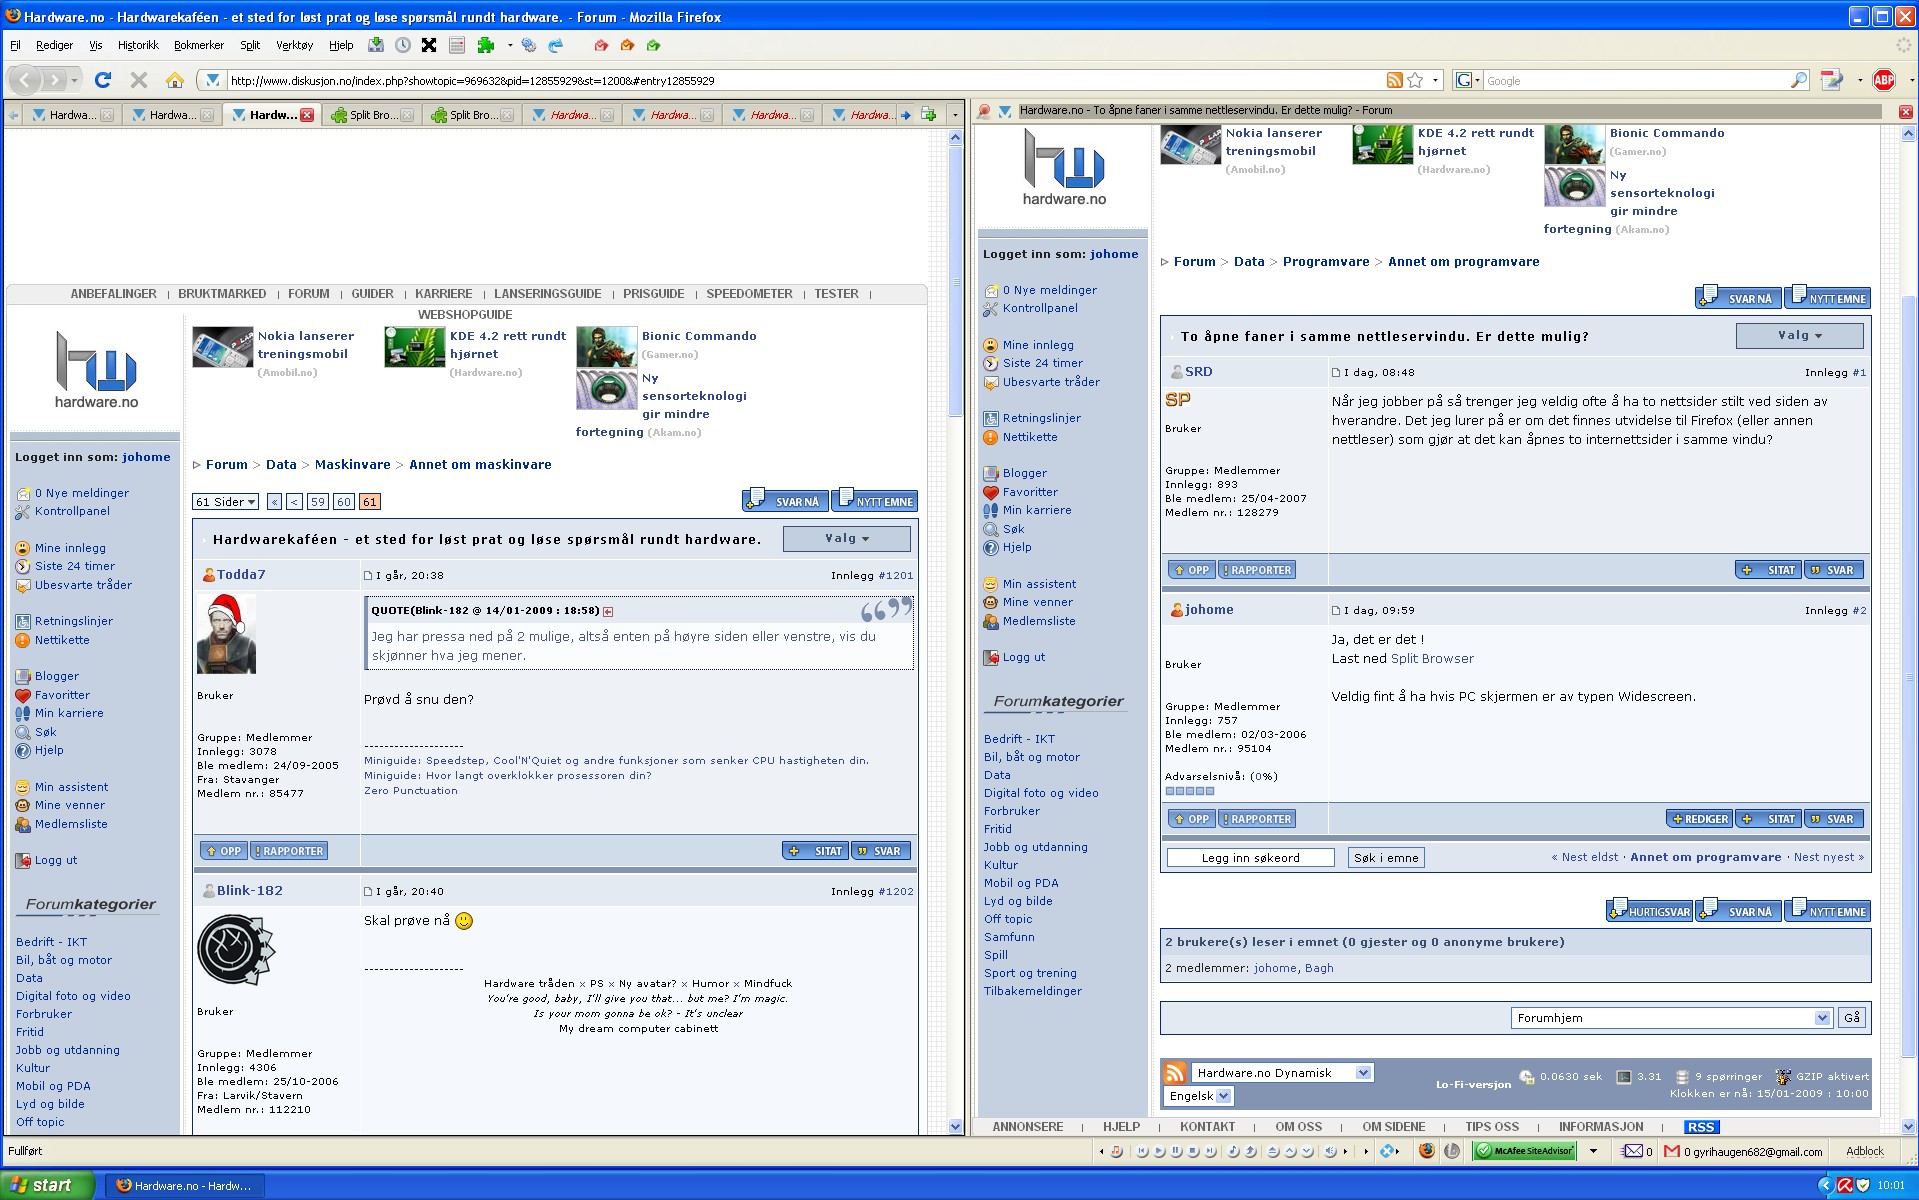
Task: Open the Split Browser link in post
Action: [x=1432, y=659]
